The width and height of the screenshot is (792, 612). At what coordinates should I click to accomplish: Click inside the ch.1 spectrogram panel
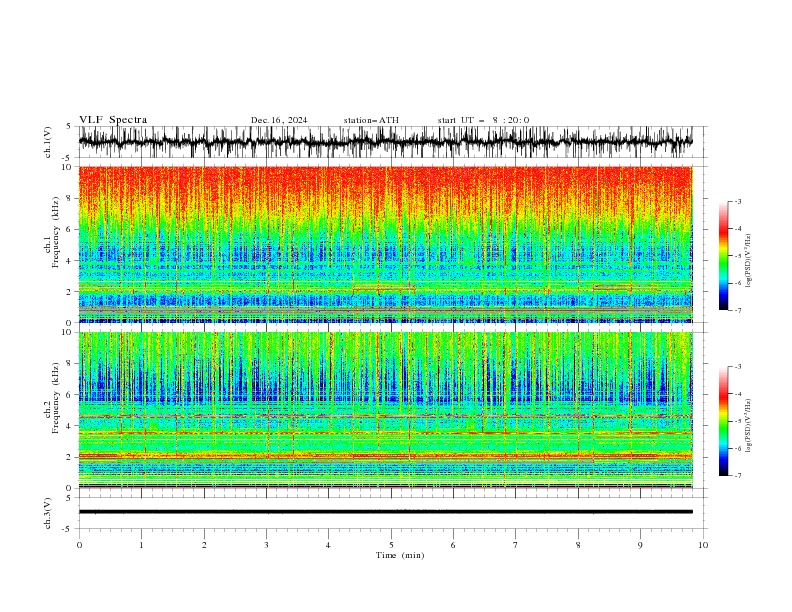(385, 244)
